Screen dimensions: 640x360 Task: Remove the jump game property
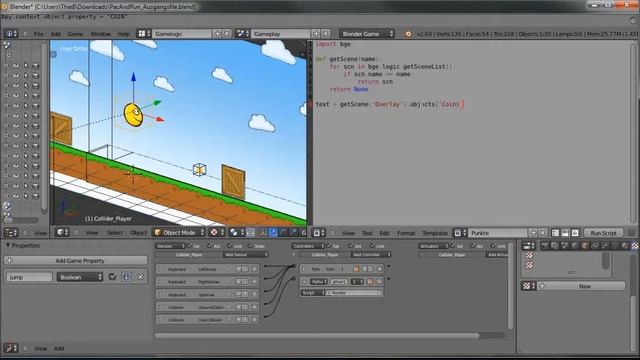(x=140, y=277)
